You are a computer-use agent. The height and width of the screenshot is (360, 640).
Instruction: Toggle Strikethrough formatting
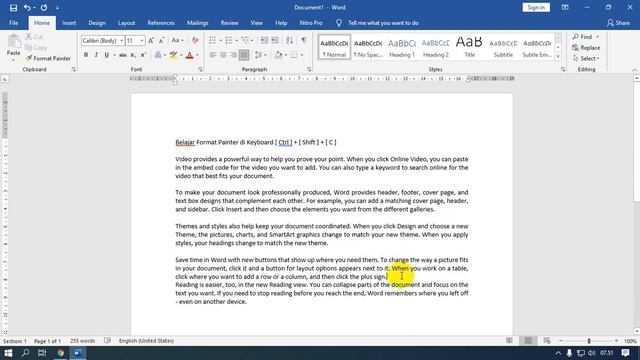coord(122,55)
